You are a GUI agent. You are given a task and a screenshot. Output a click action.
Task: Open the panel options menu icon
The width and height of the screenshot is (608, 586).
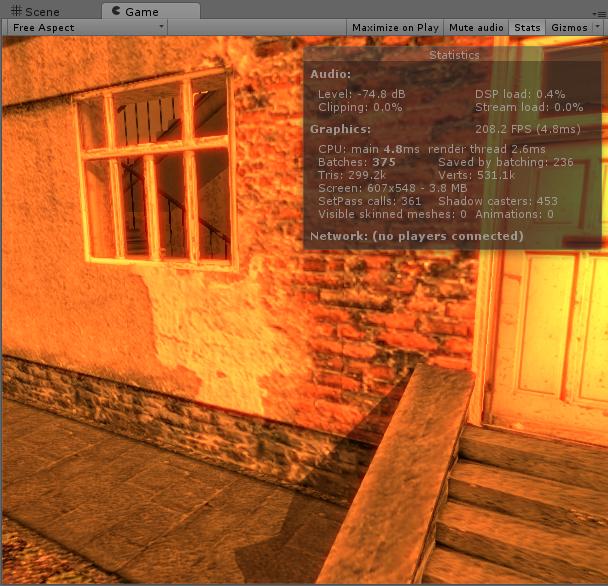pyautogui.click(x=599, y=14)
